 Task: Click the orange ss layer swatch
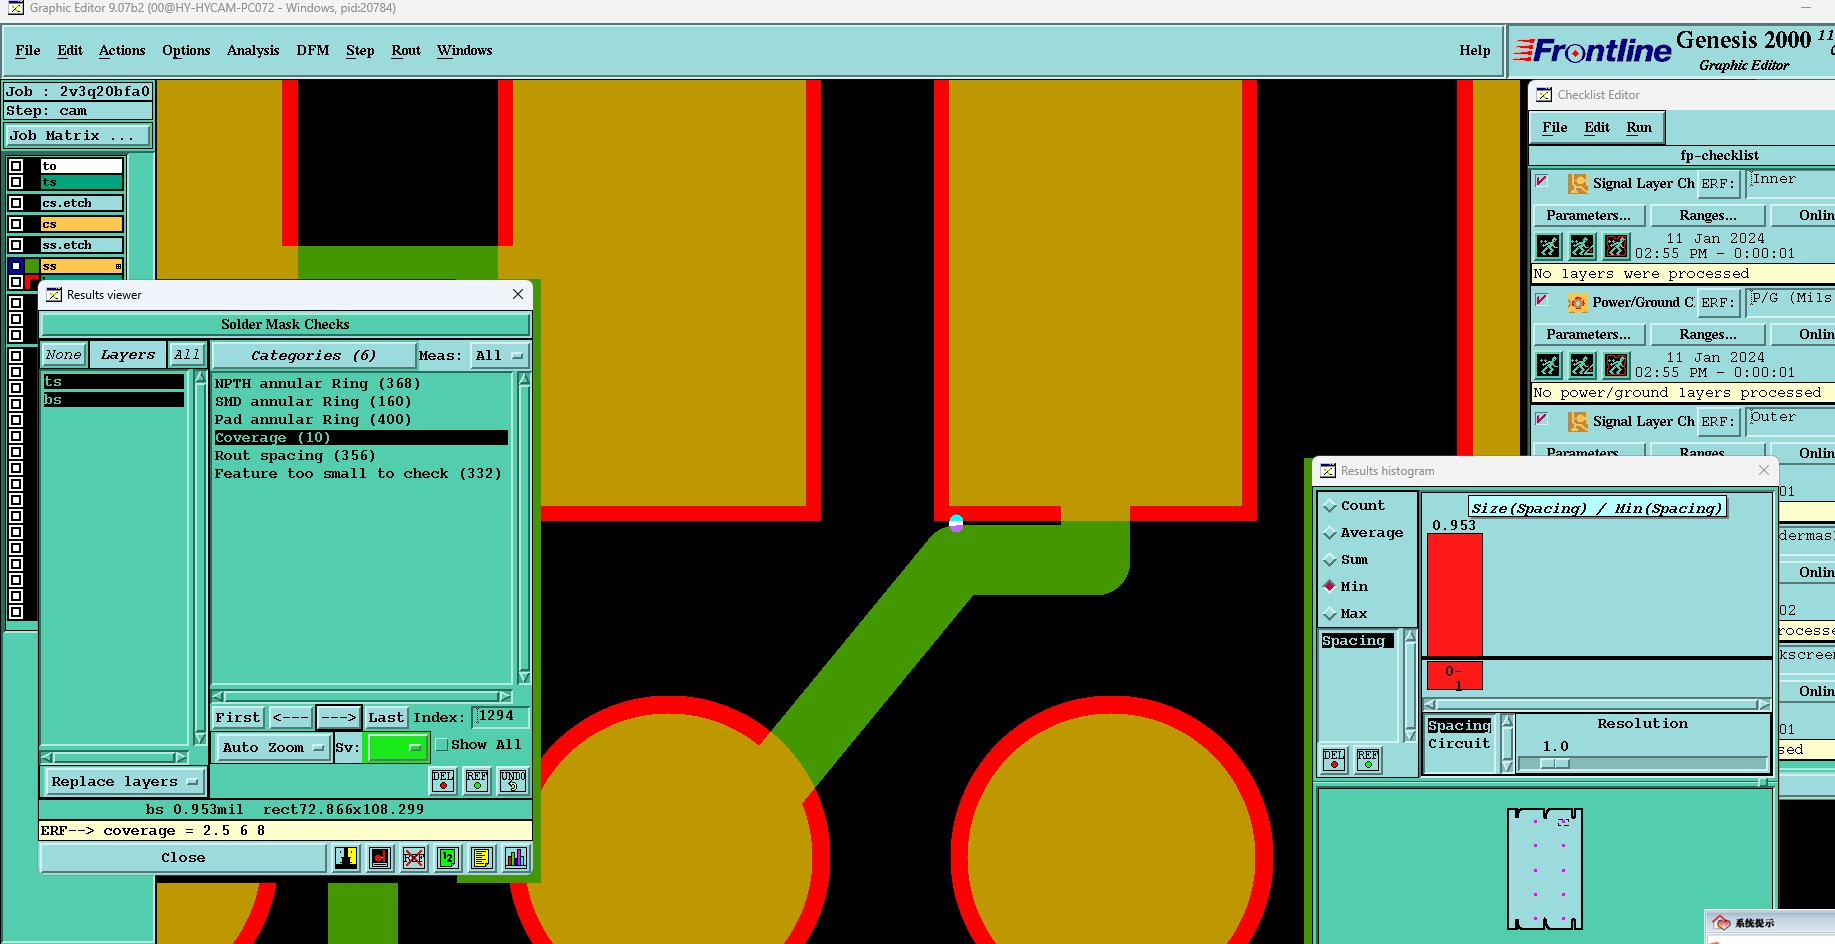[x=82, y=267]
